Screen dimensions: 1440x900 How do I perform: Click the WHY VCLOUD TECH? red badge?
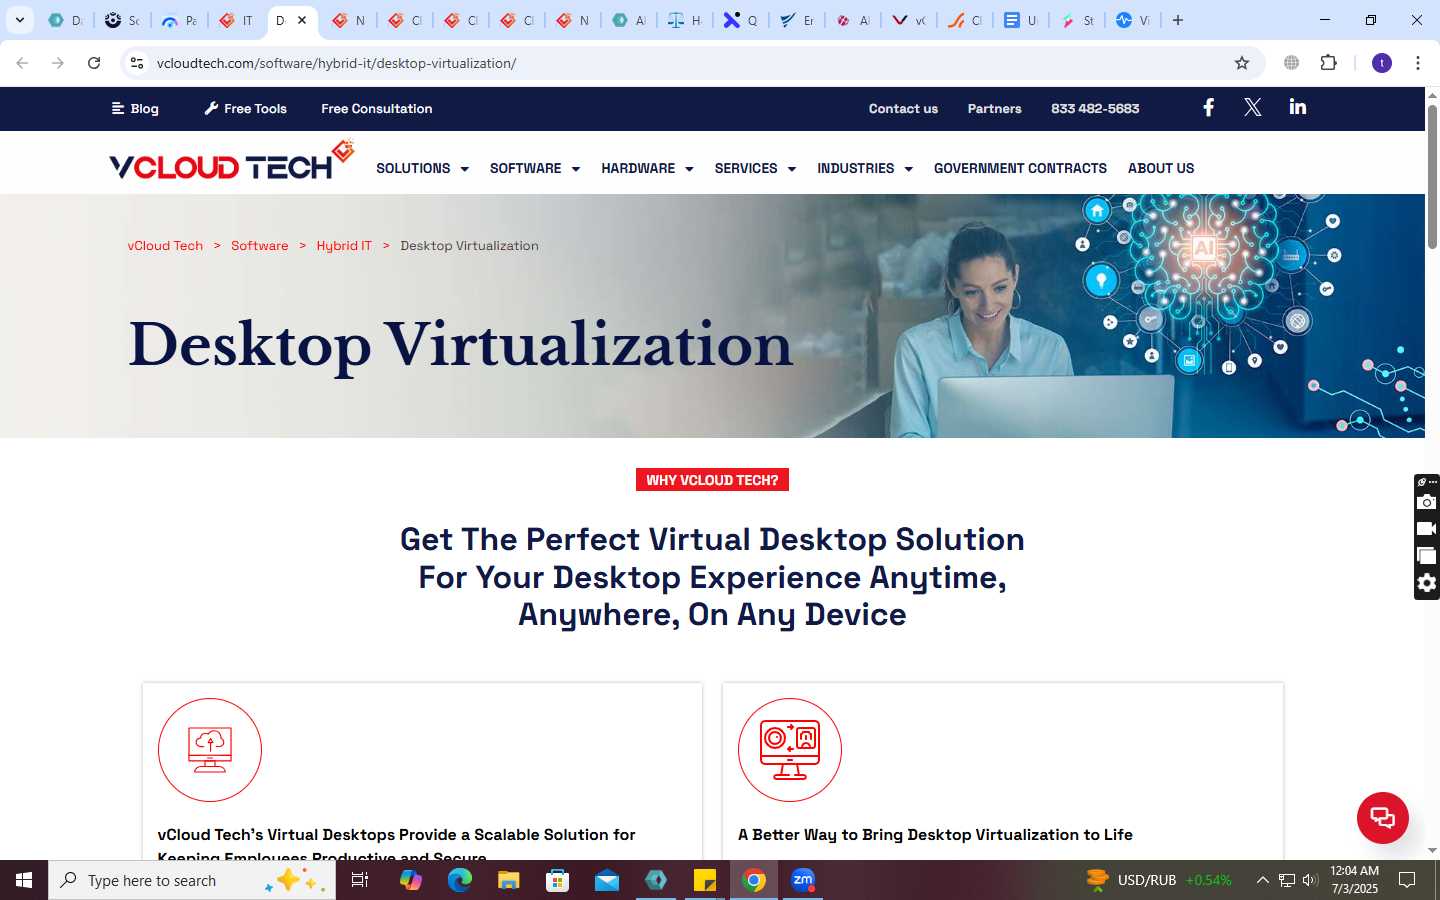712,480
